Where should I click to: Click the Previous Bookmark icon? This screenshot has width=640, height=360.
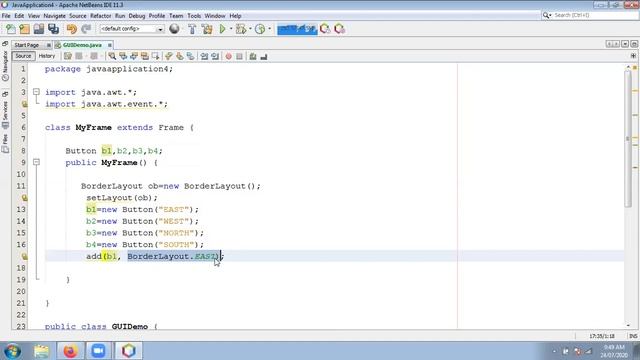coord(169,56)
